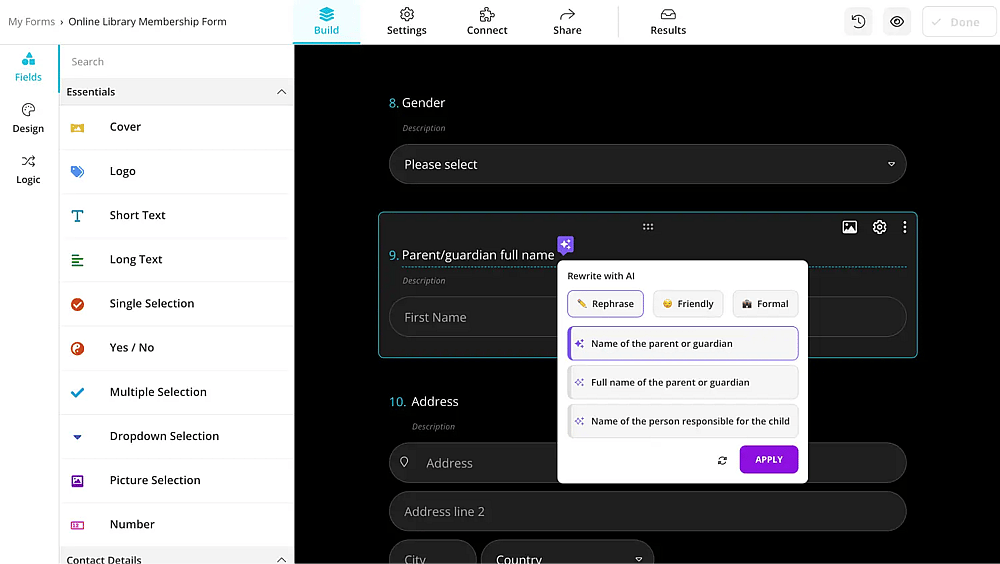Collapse the Essentials section

tap(281, 92)
